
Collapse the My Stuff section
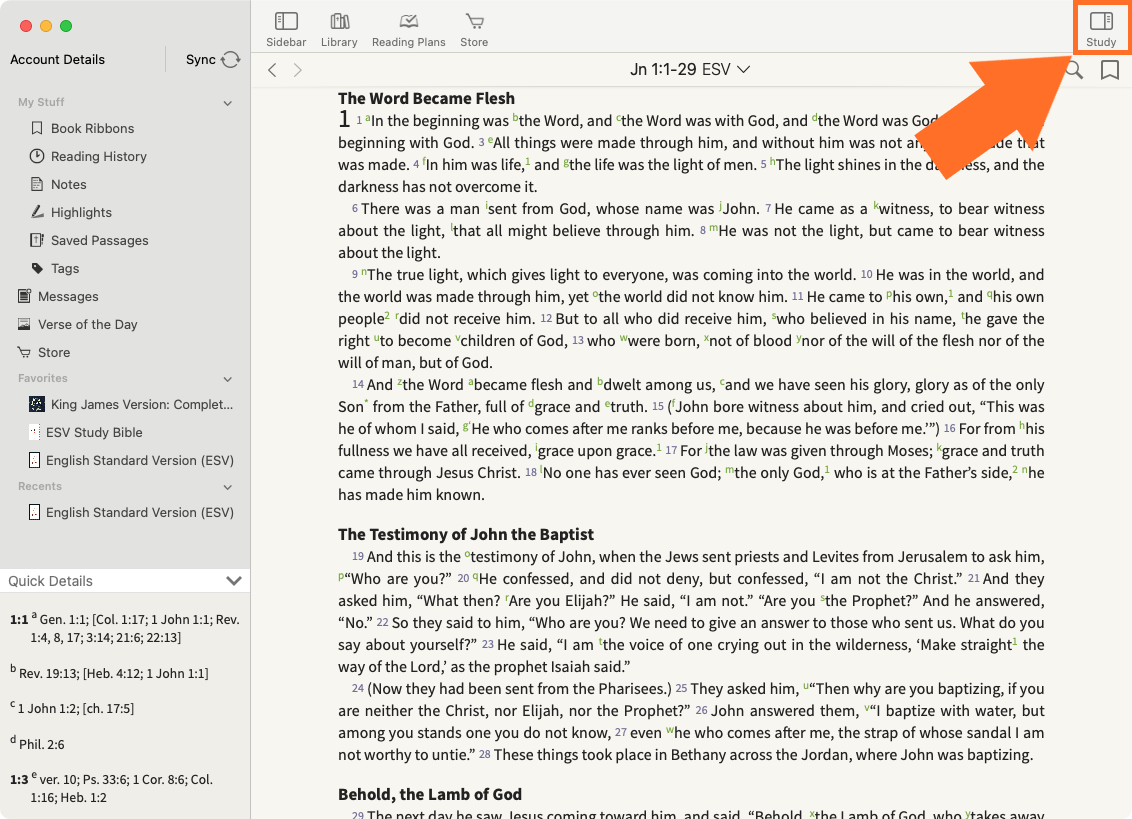(x=227, y=103)
